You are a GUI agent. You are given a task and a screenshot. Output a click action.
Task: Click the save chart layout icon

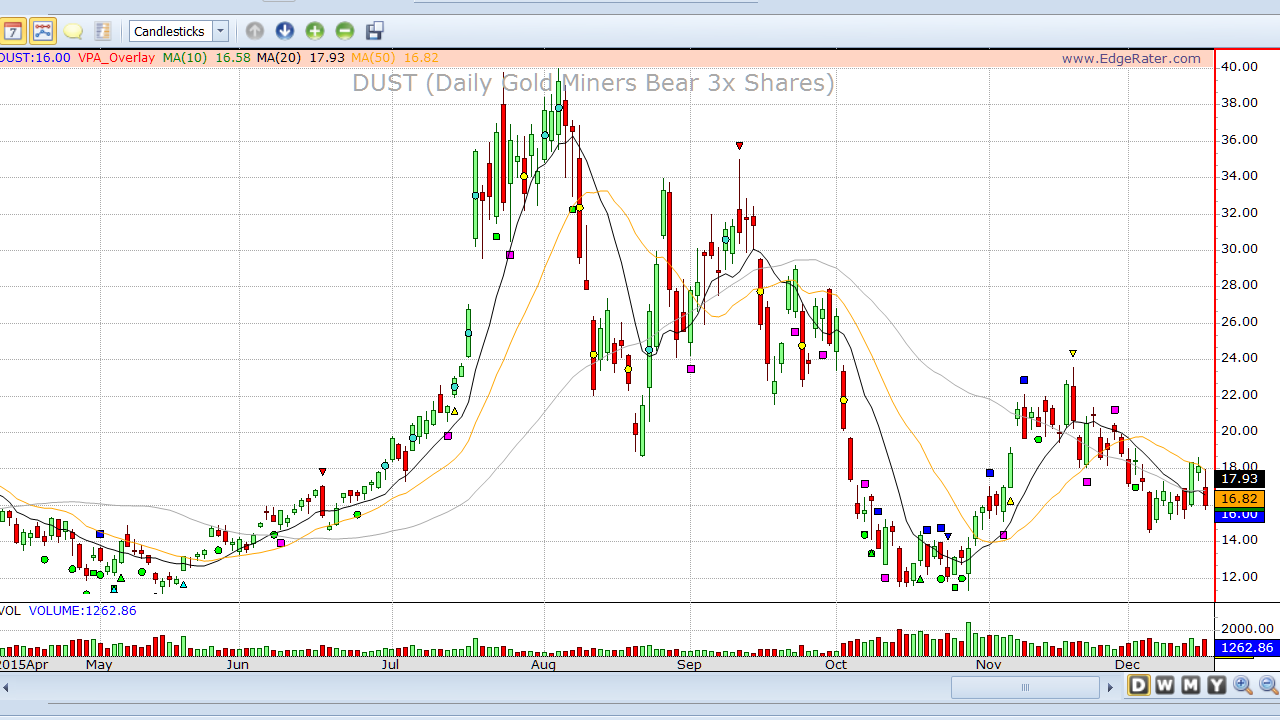(x=375, y=31)
